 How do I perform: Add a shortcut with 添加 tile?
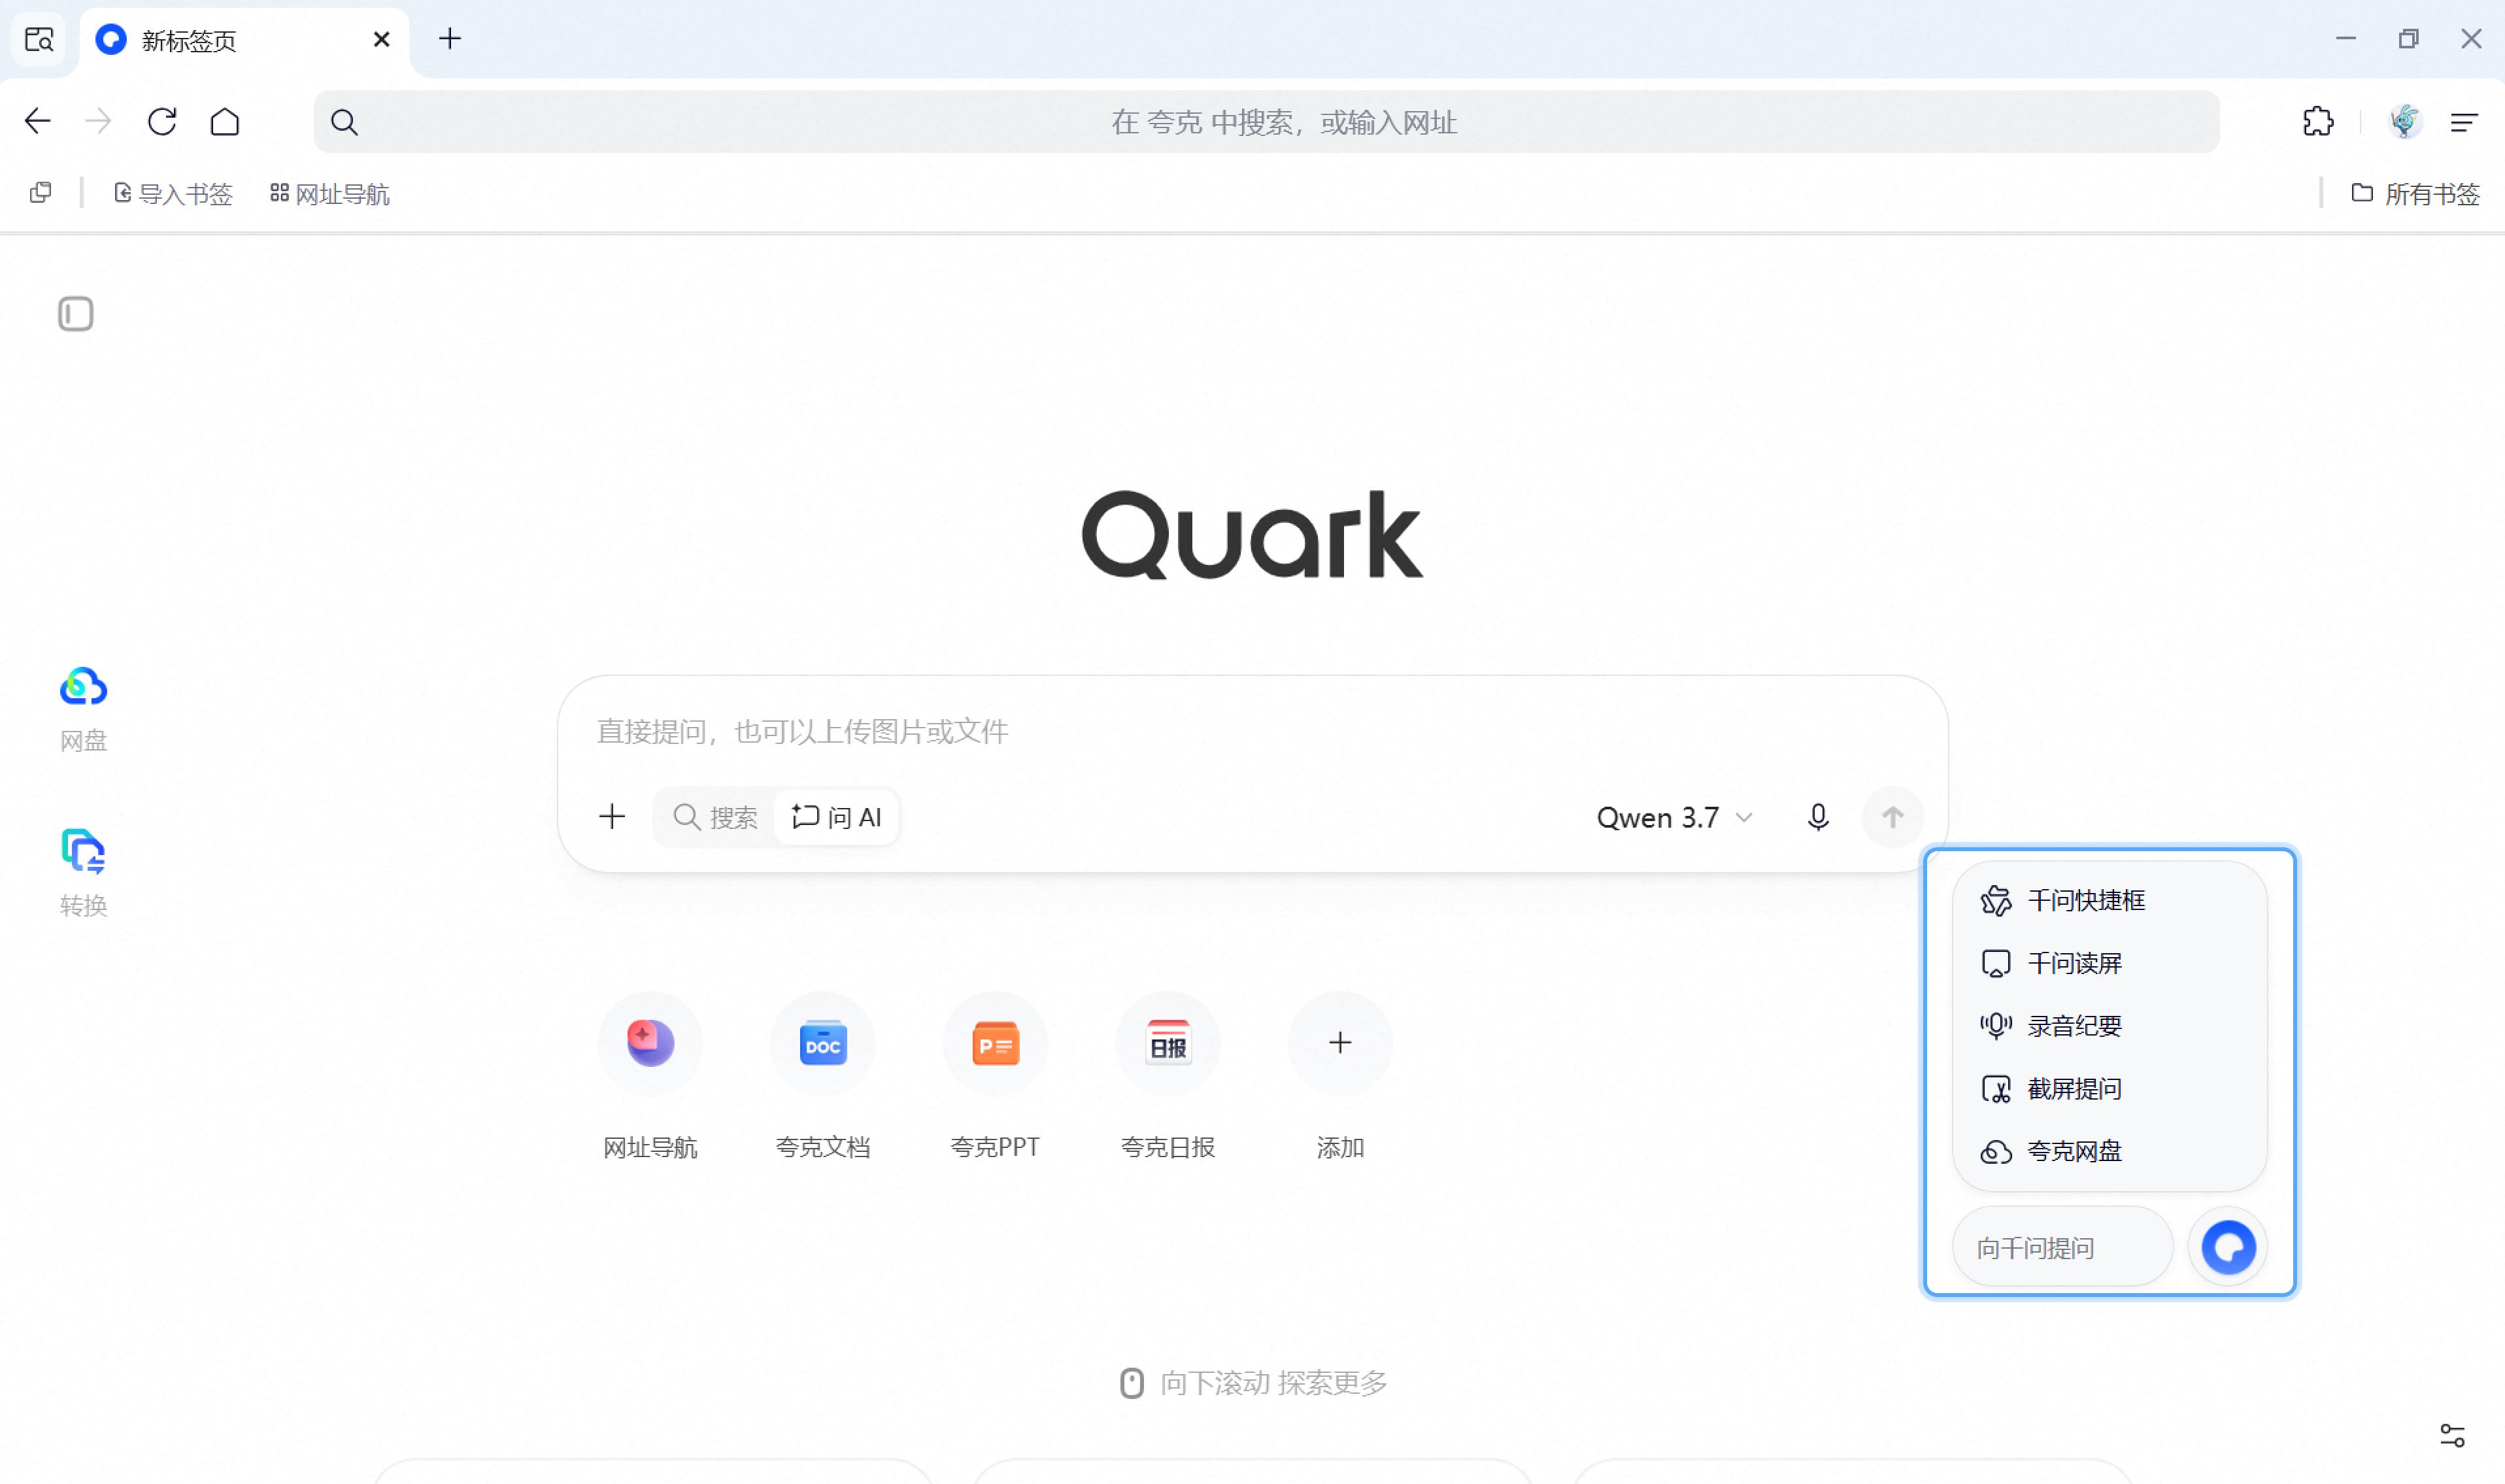tap(1340, 1076)
